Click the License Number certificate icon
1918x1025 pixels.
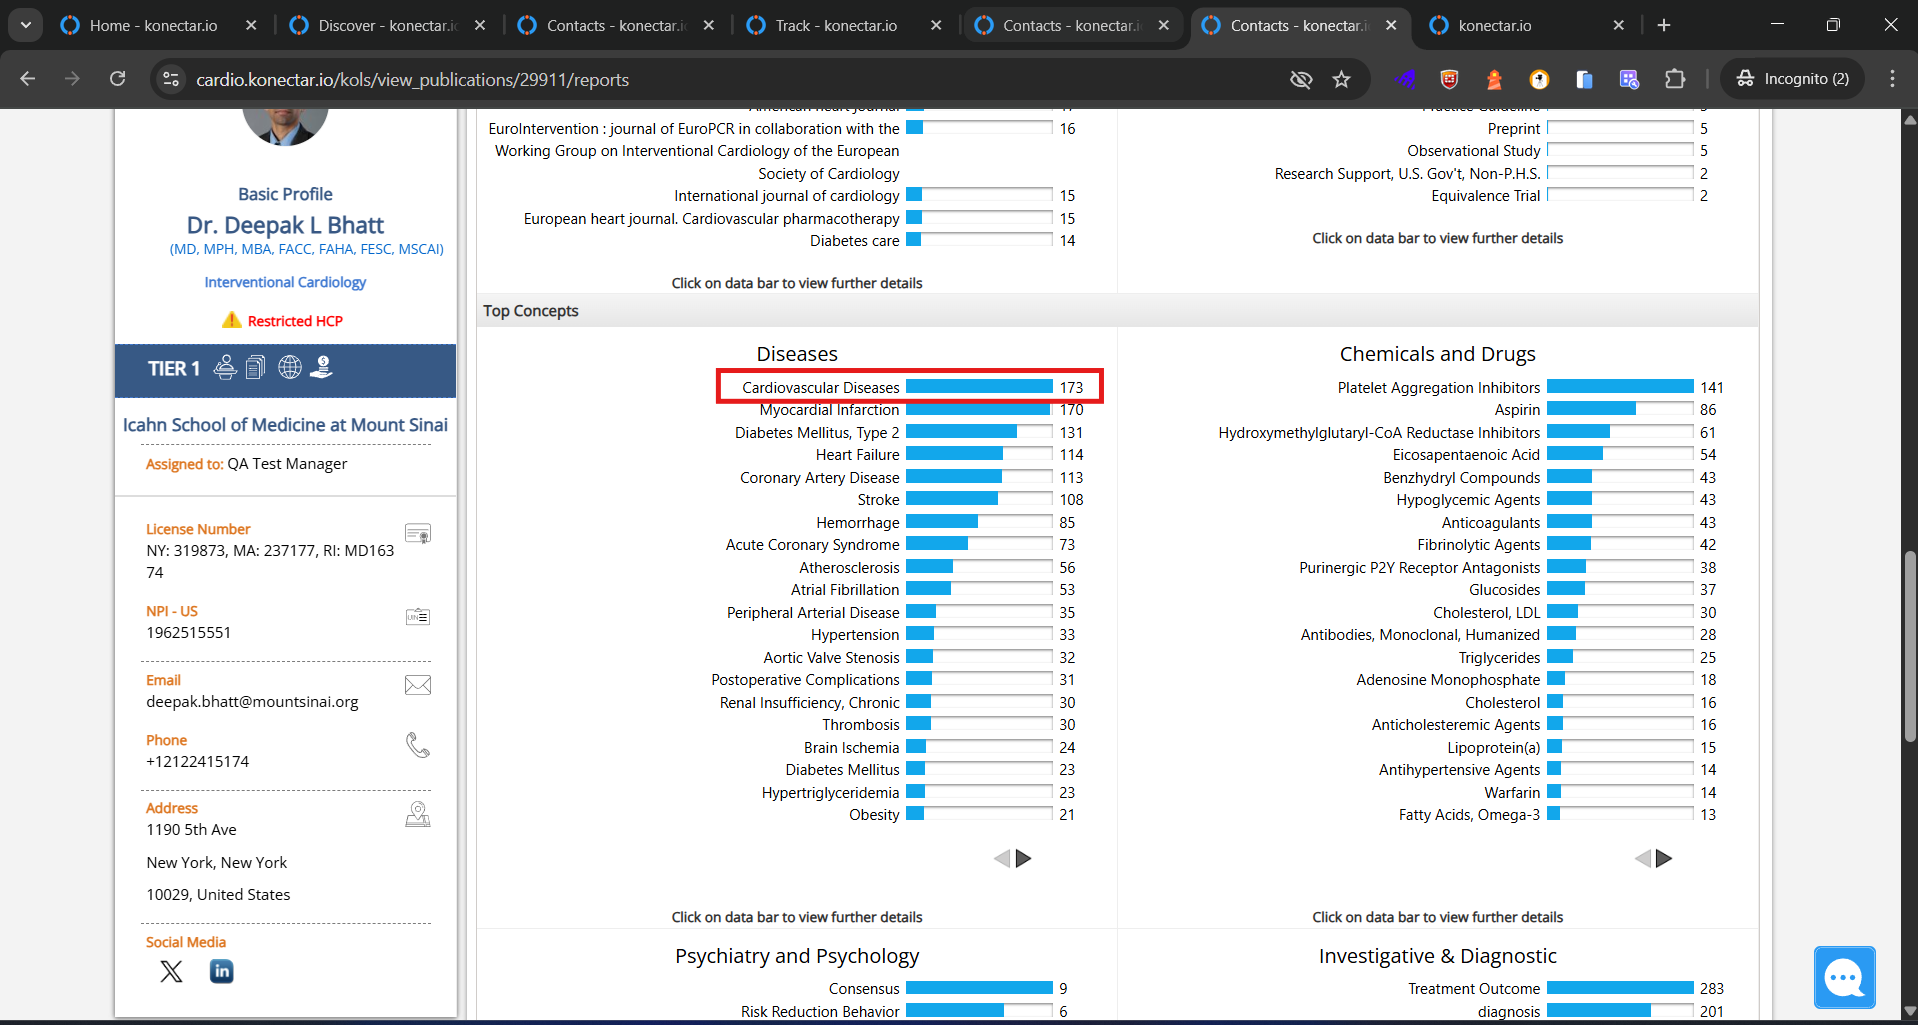click(x=418, y=534)
